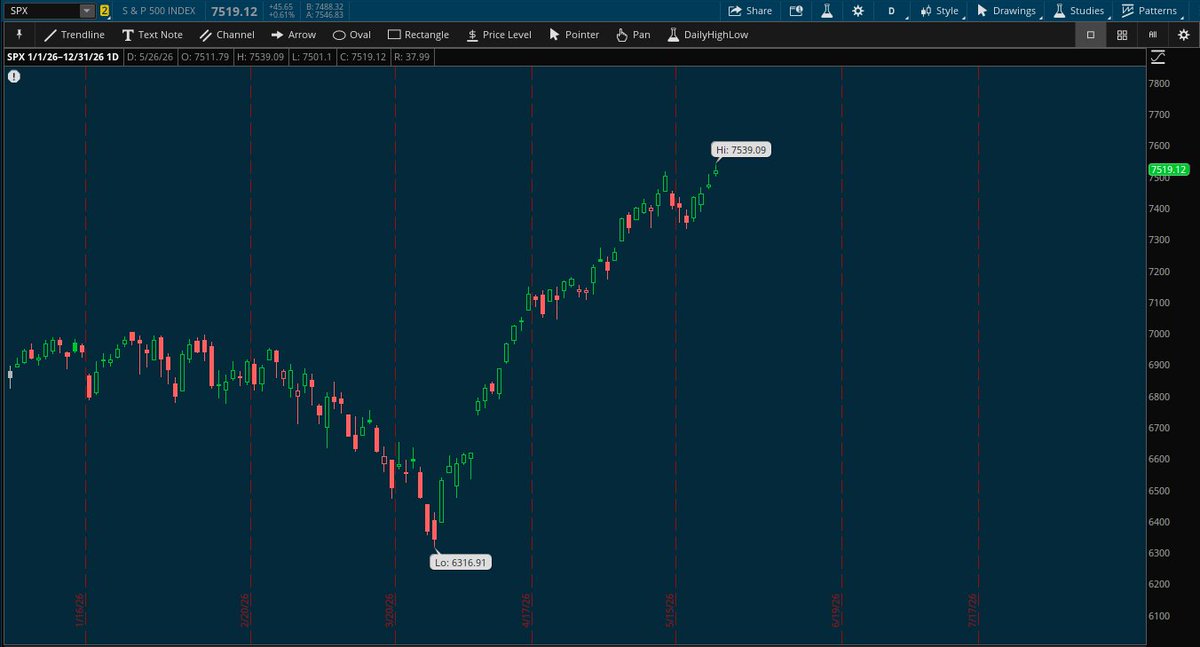The width and height of the screenshot is (1200, 647).
Task: Select the Price Level tool
Action: pos(498,34)
